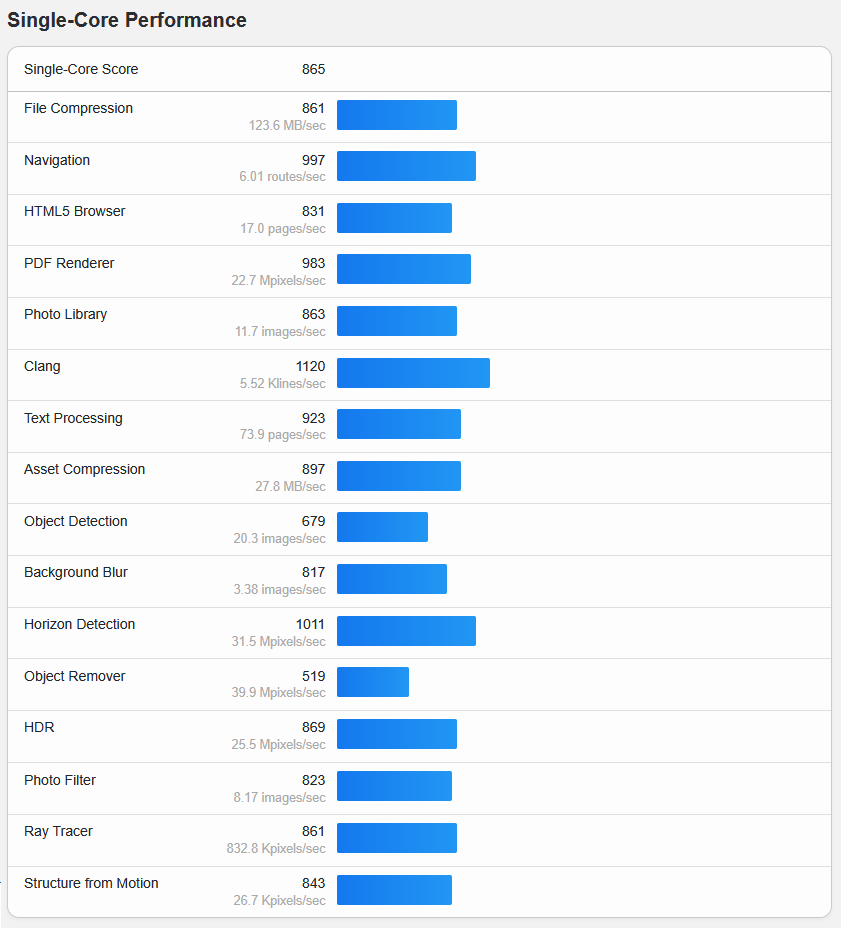Click the Clang score bar

[x=413, y=373]
